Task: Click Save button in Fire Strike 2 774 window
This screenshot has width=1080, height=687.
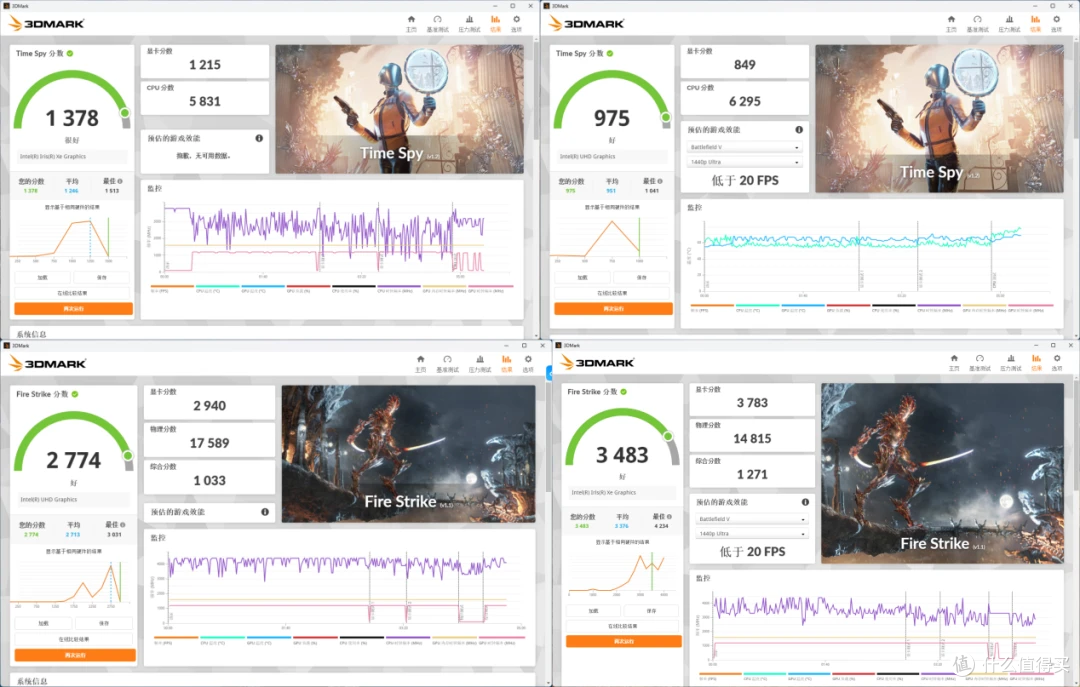Action: [103, 623]
